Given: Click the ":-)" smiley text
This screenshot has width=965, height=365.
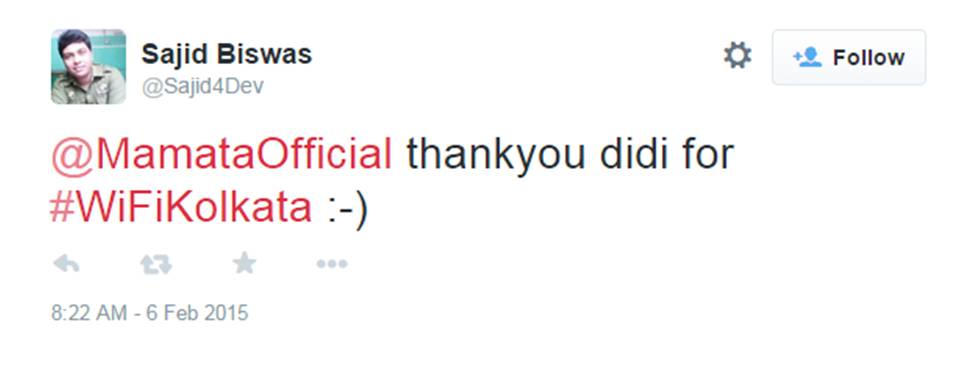Looking at the screenshot, I should (x=347, y=211).
